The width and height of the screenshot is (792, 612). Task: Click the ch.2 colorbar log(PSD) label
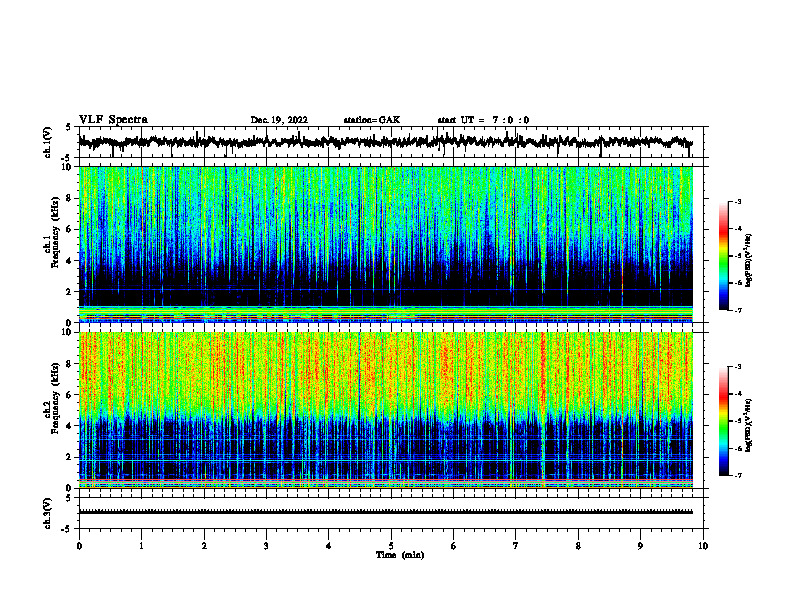tap(748, 425)
